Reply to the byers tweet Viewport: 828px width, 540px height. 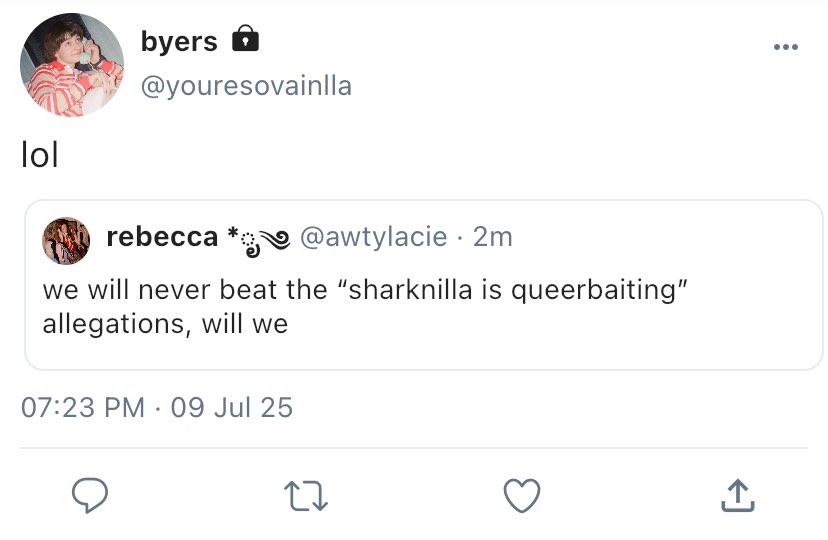(x=89, y=494)
